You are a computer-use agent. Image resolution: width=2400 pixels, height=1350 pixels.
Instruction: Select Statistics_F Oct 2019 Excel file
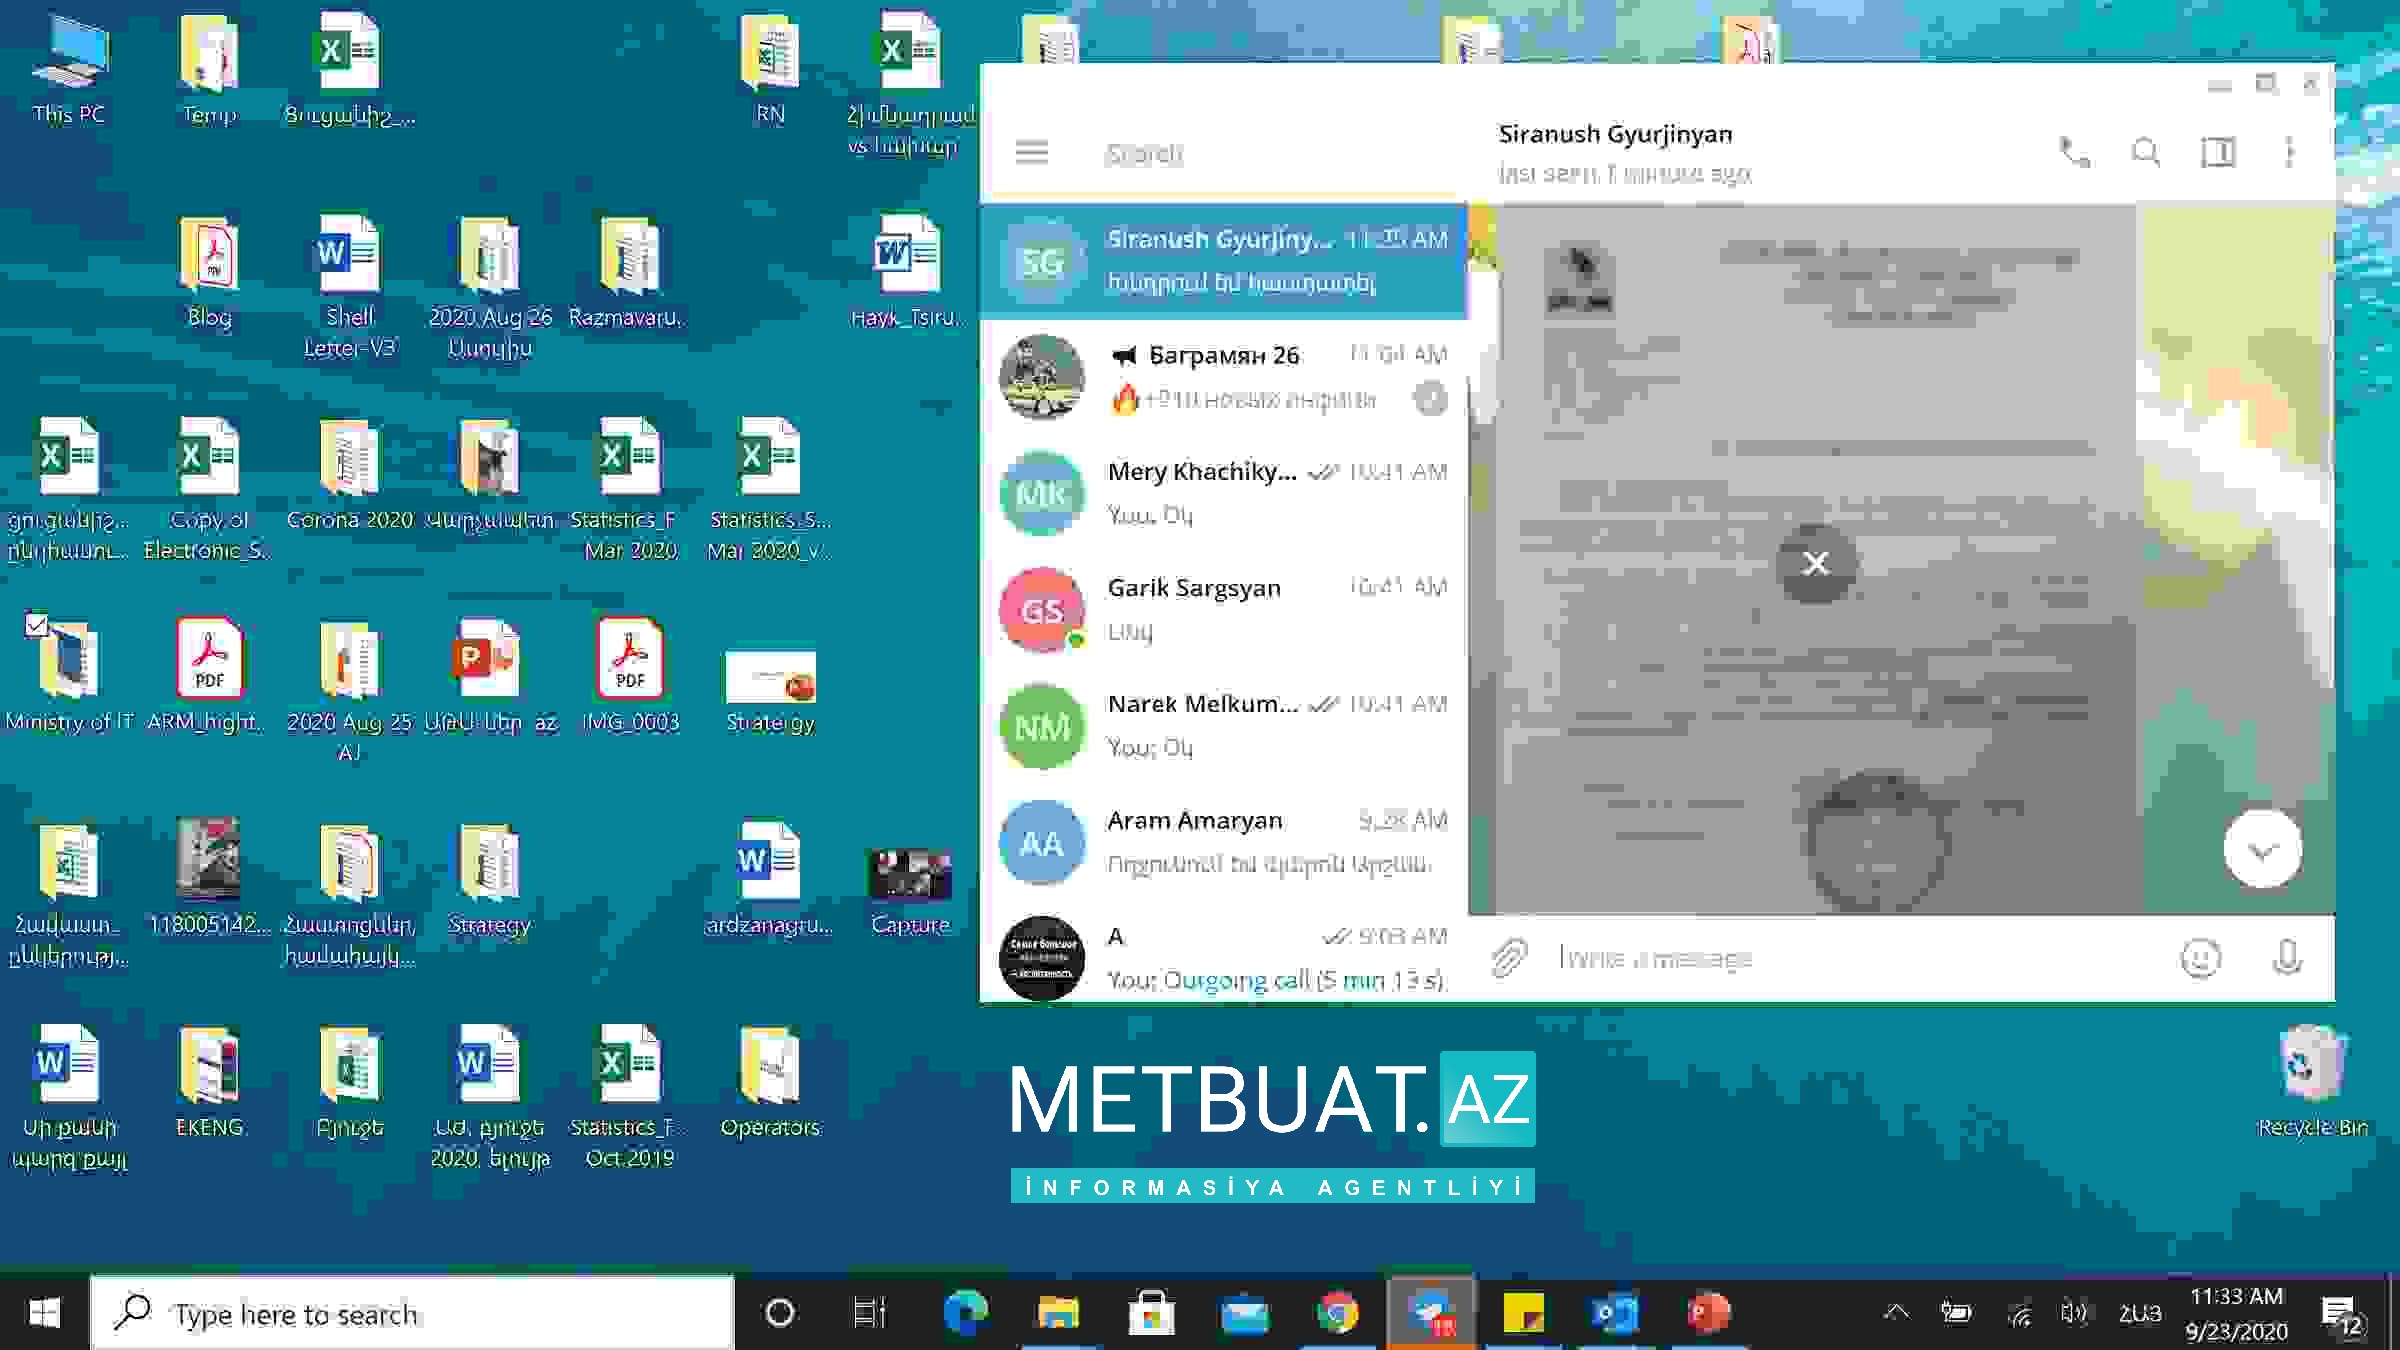point(630,1097)
